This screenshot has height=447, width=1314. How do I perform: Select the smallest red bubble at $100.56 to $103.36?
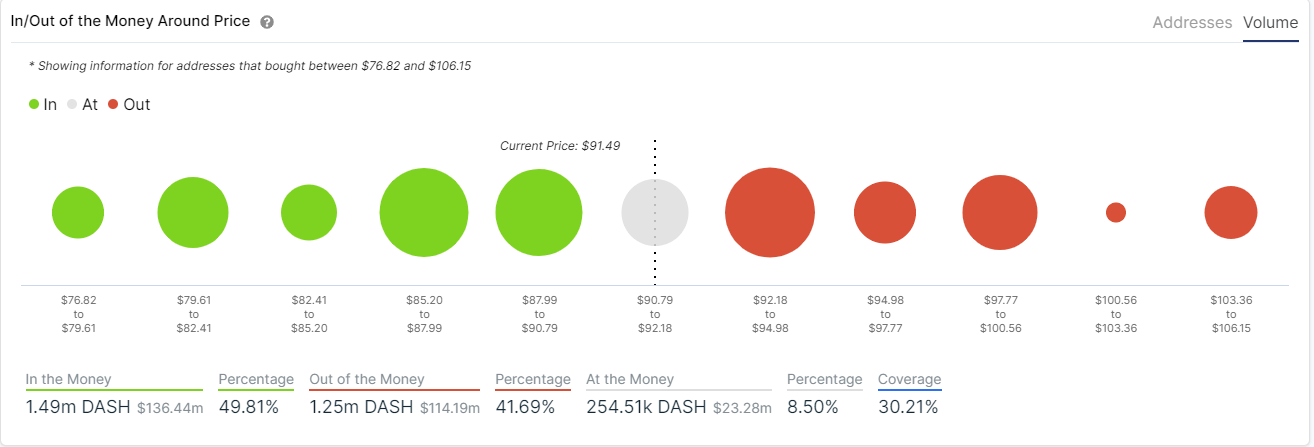point(1116,213)
